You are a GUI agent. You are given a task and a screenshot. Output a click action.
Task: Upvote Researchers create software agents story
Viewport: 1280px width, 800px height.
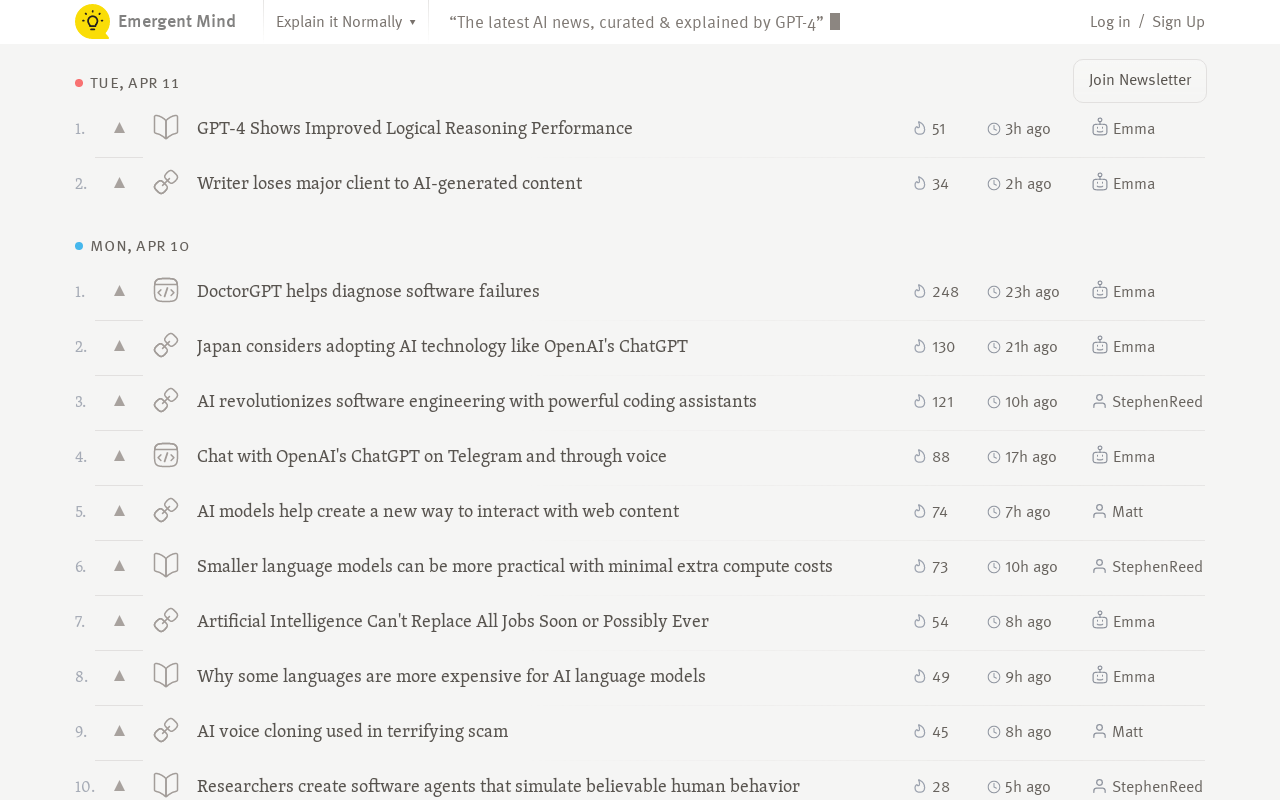pyautogui.click(x=119, y=786)
